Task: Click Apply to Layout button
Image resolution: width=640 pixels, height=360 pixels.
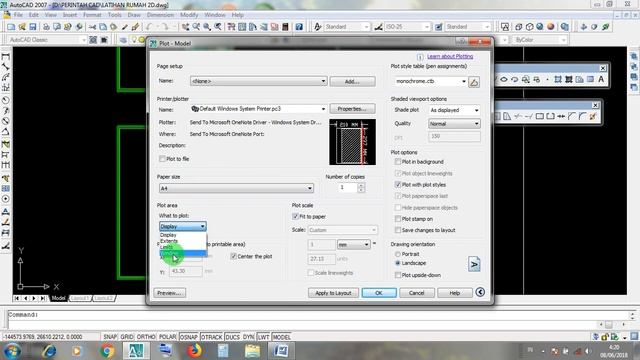Action: point(333,293)
